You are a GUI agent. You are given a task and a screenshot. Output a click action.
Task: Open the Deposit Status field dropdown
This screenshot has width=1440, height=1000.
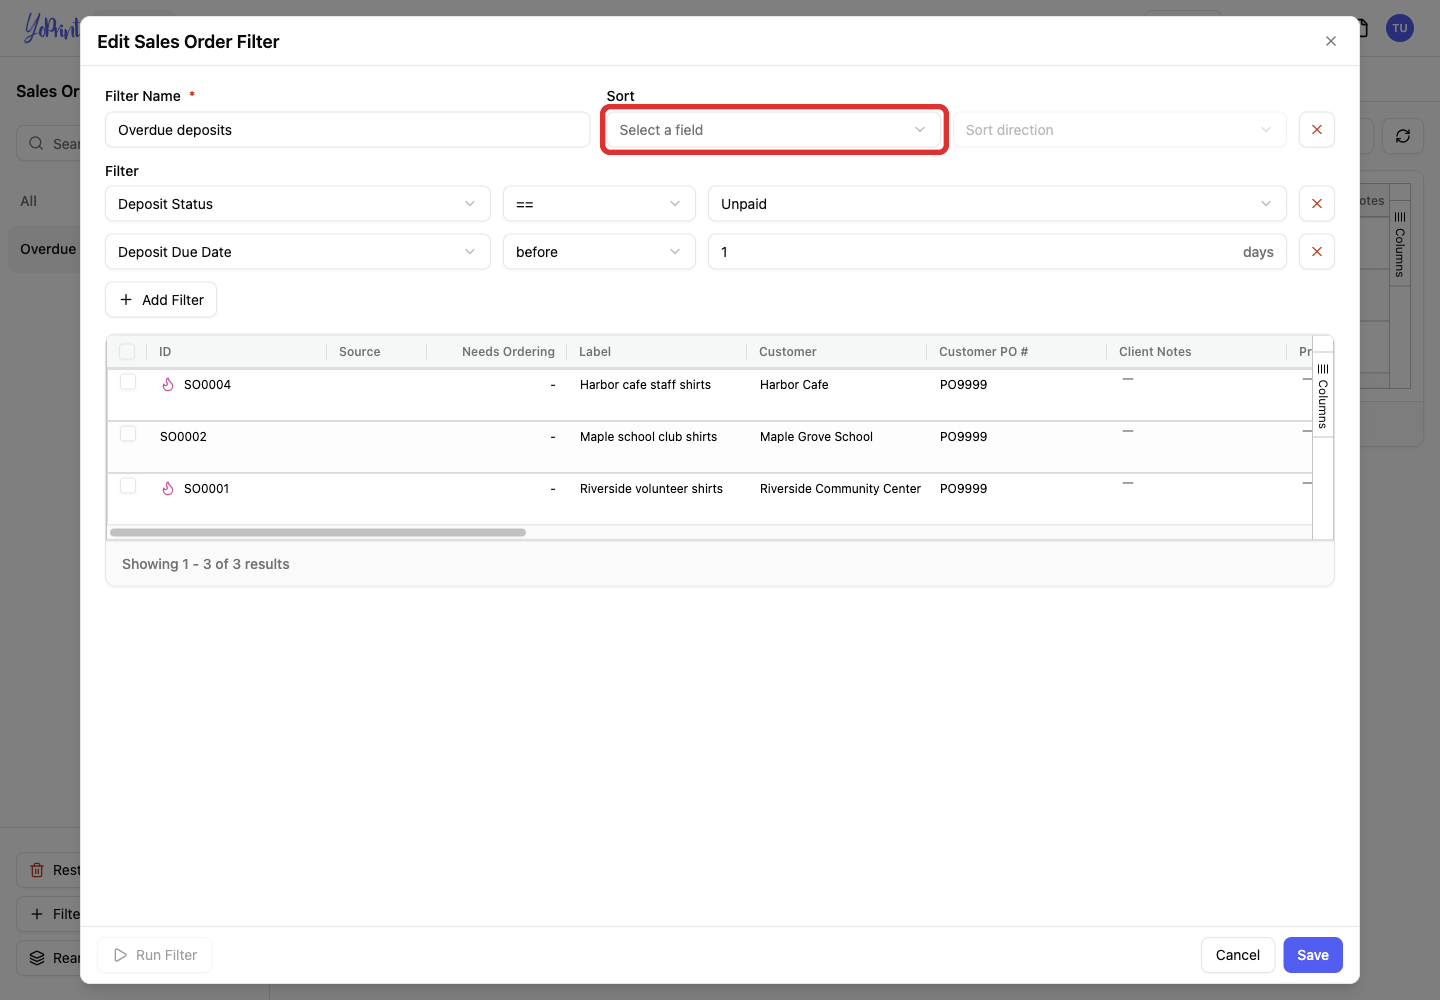pos(298,204)
